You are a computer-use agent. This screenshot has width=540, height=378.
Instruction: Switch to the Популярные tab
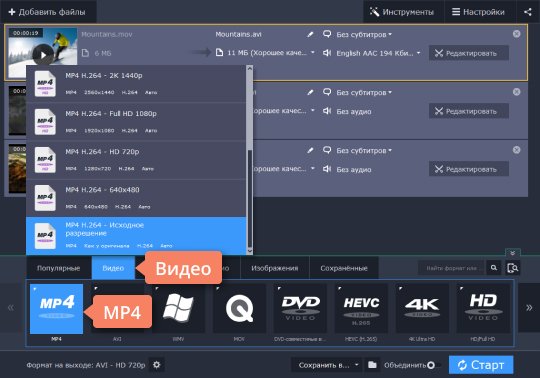click(59, 268)
